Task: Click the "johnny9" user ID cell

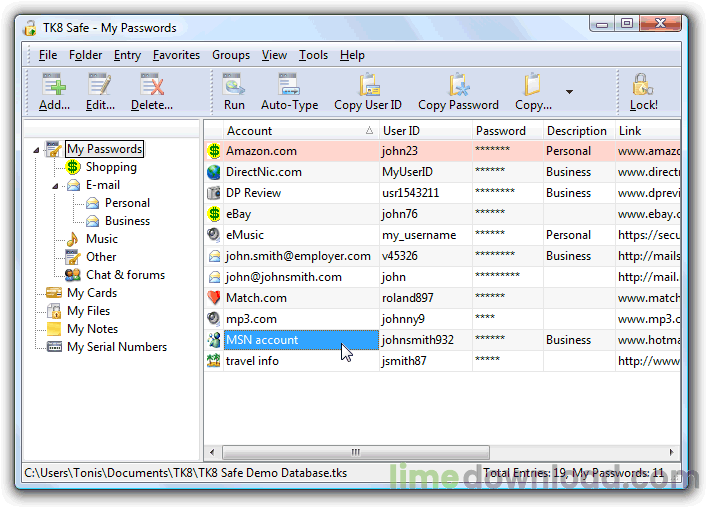Action: (x=426, y=319)
